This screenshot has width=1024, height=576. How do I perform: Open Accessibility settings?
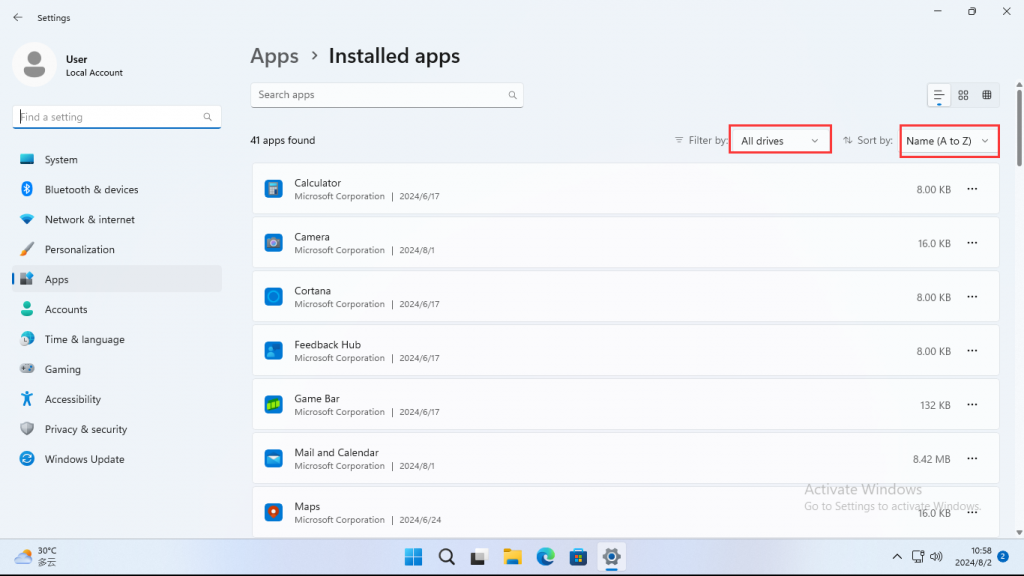(117, 400)
